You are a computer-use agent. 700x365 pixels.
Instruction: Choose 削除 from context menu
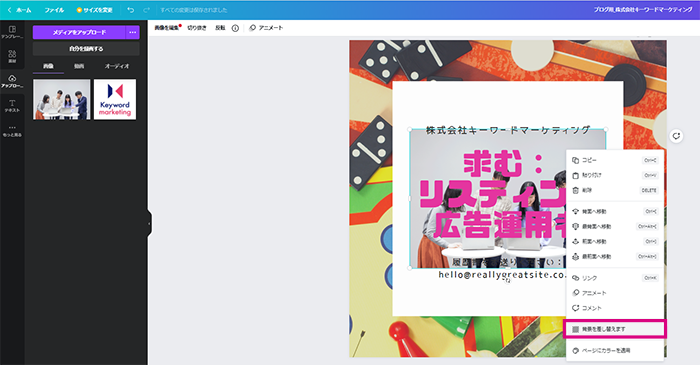pyautogui.click(x=615, y=190)
